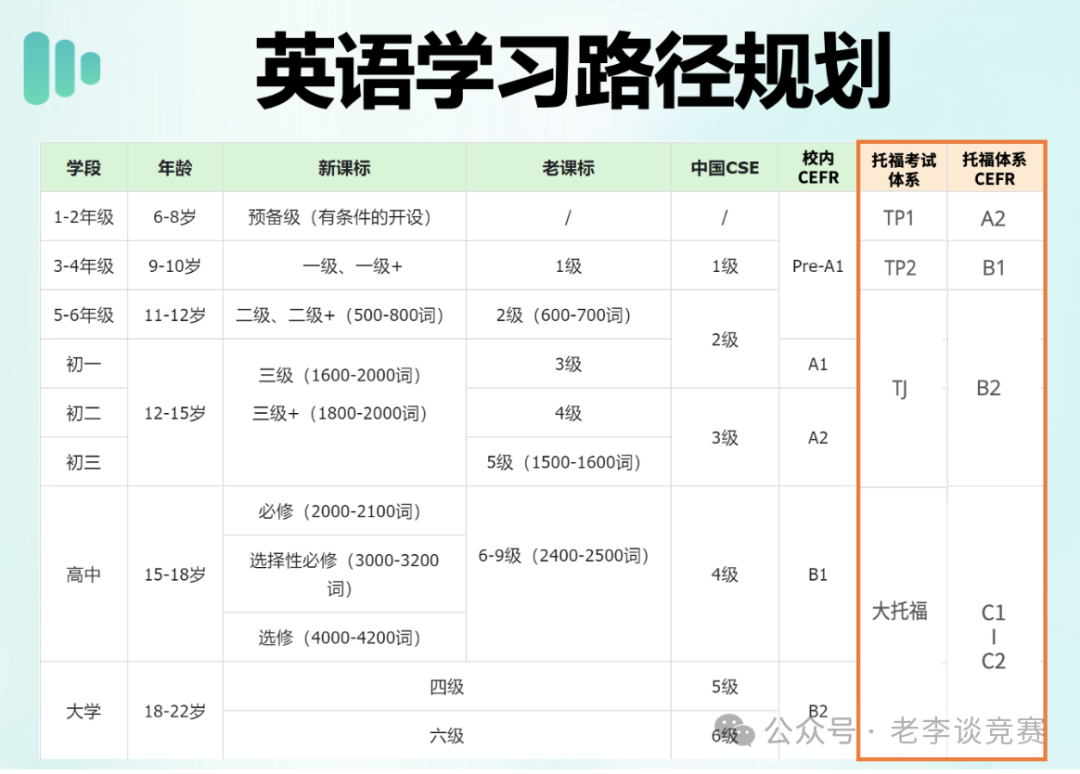Viewport: 1080px width, 774px height.
Task: Click the 15-18岁 age cell
Action: coord(175,574)
